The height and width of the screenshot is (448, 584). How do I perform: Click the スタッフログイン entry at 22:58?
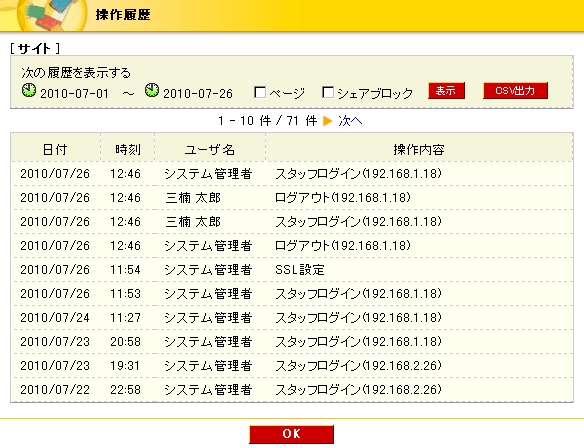pos(358,390)
